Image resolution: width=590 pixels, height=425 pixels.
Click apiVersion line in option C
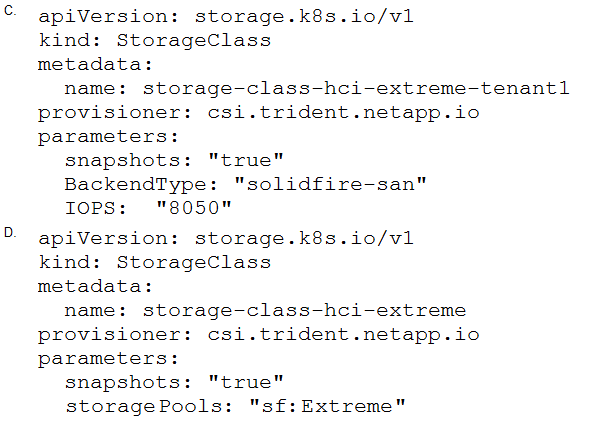point(226,17)
